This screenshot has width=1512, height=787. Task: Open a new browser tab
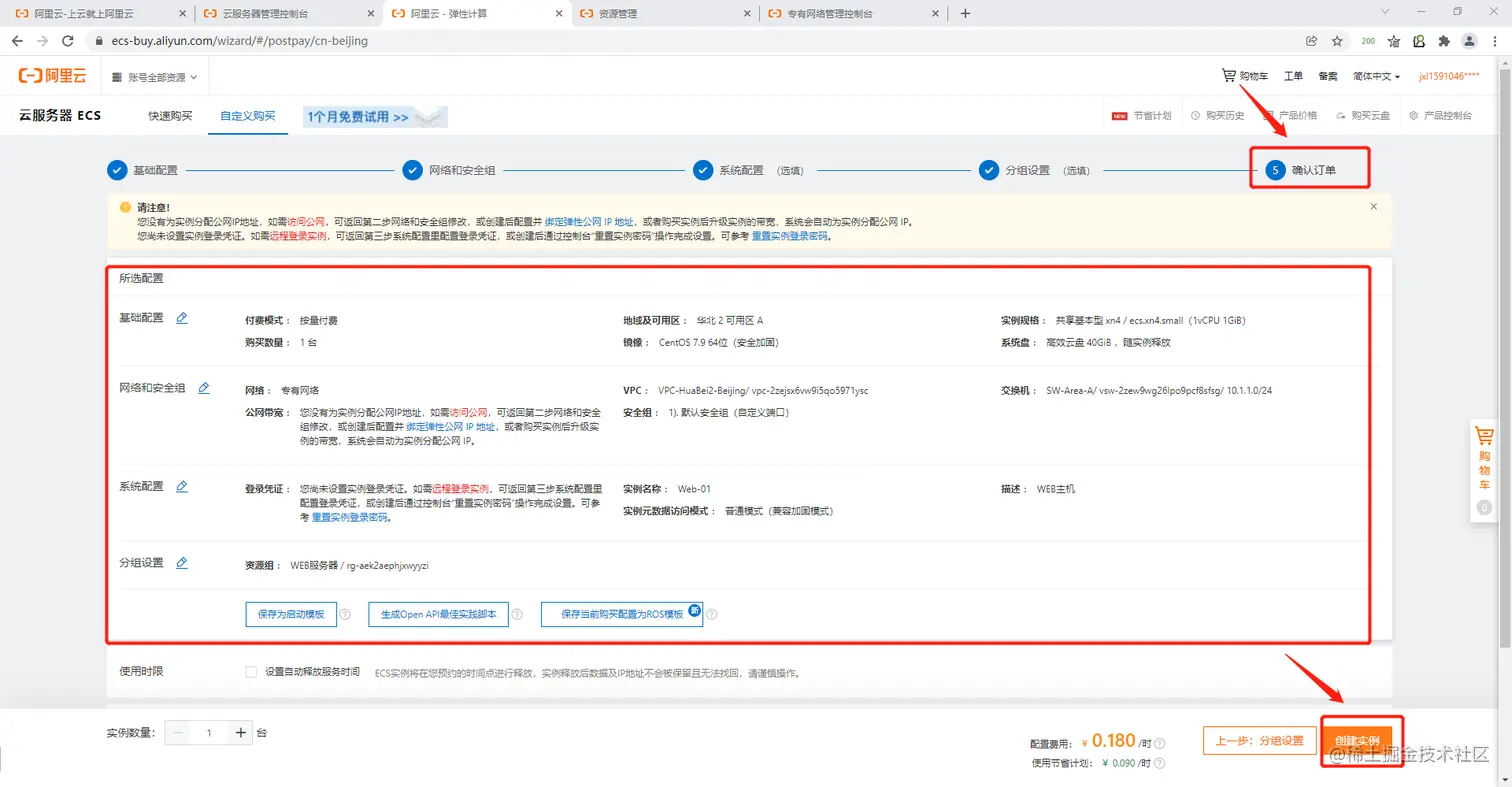[x=965, y=14]
